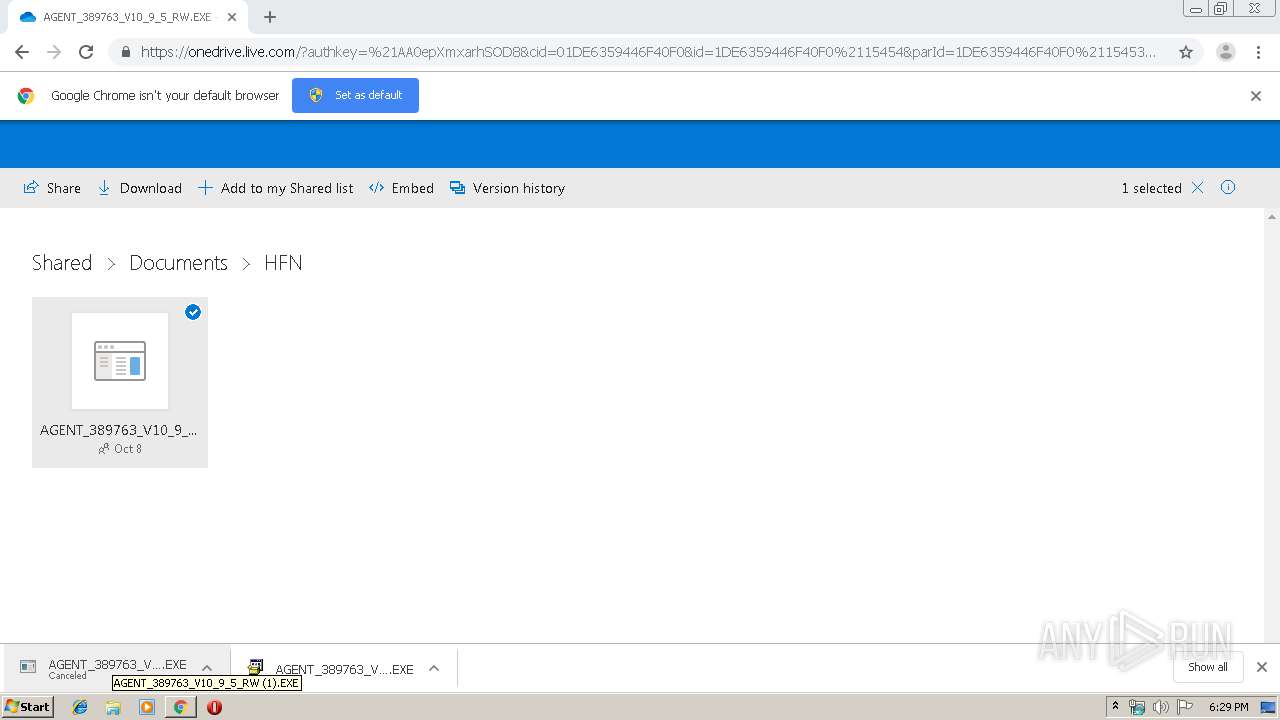Image resolution: width=1280 pixels, height=720 pixels.
Task: Select the AGENT_389763_V10_9_5_RW.EXE tab
Action: (x=128, y=17)
